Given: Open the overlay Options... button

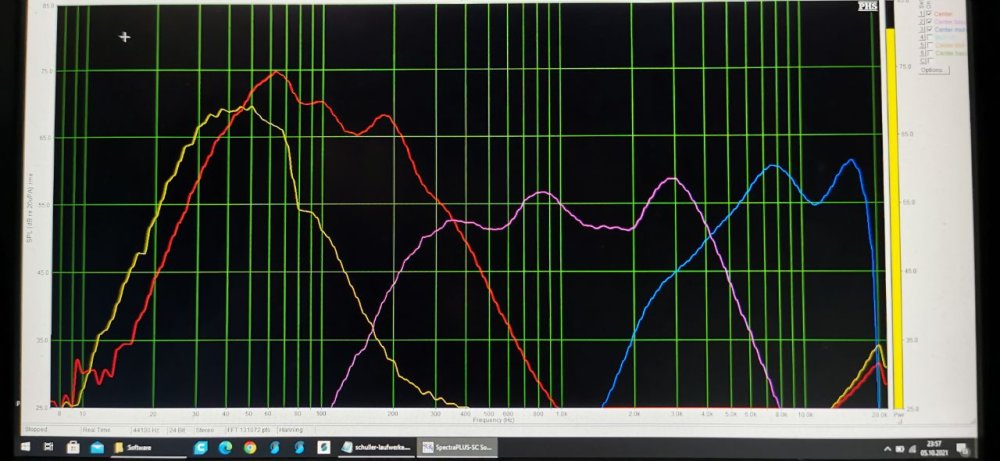Looking at the screenshot, I should [x=933, y=70].
